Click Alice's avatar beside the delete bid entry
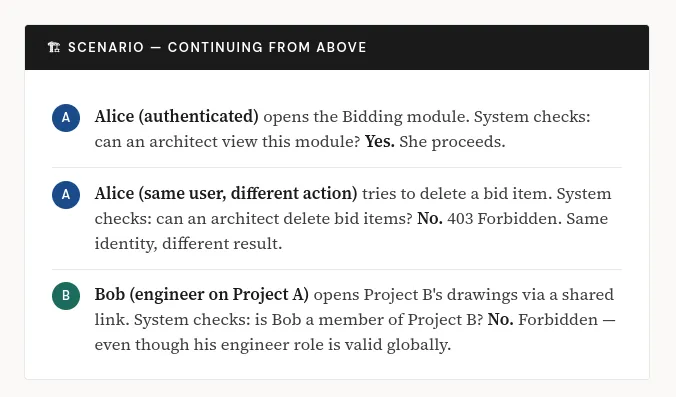The height and width of the screenshot is (397, 676). pyautogui.click(x=66, y=195)
